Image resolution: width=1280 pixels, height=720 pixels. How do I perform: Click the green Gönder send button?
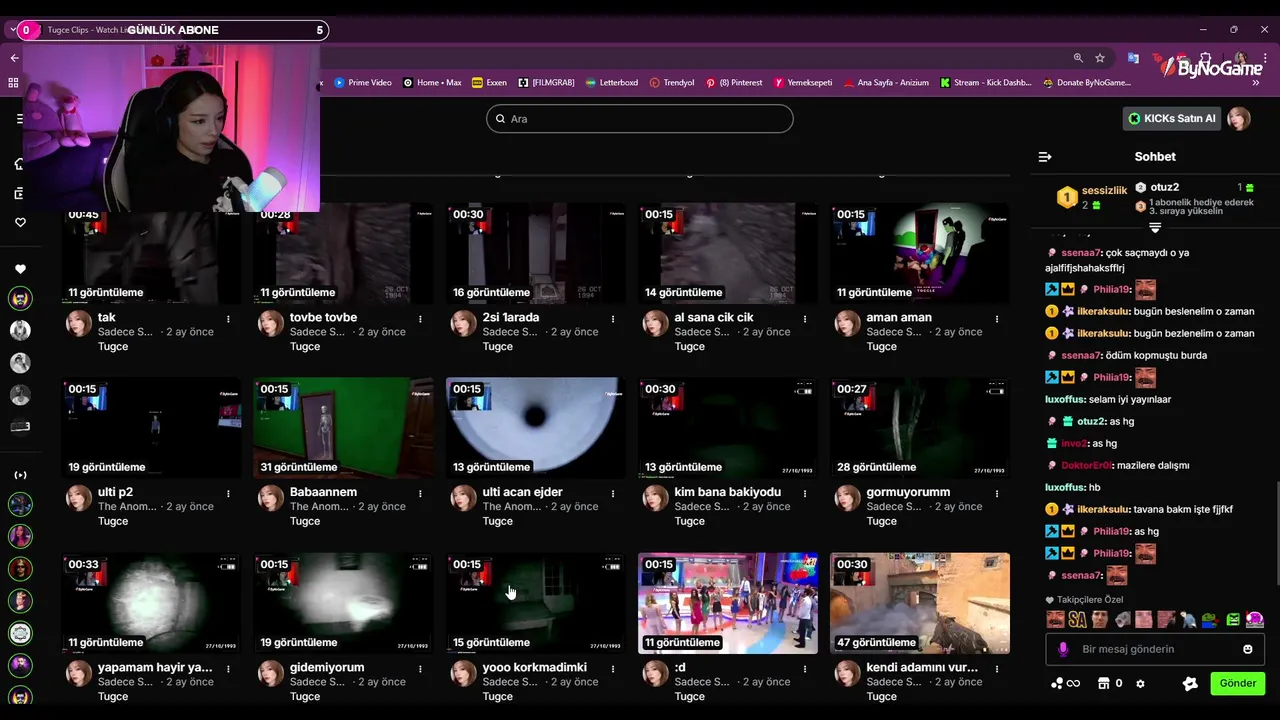click(1237, 684)
